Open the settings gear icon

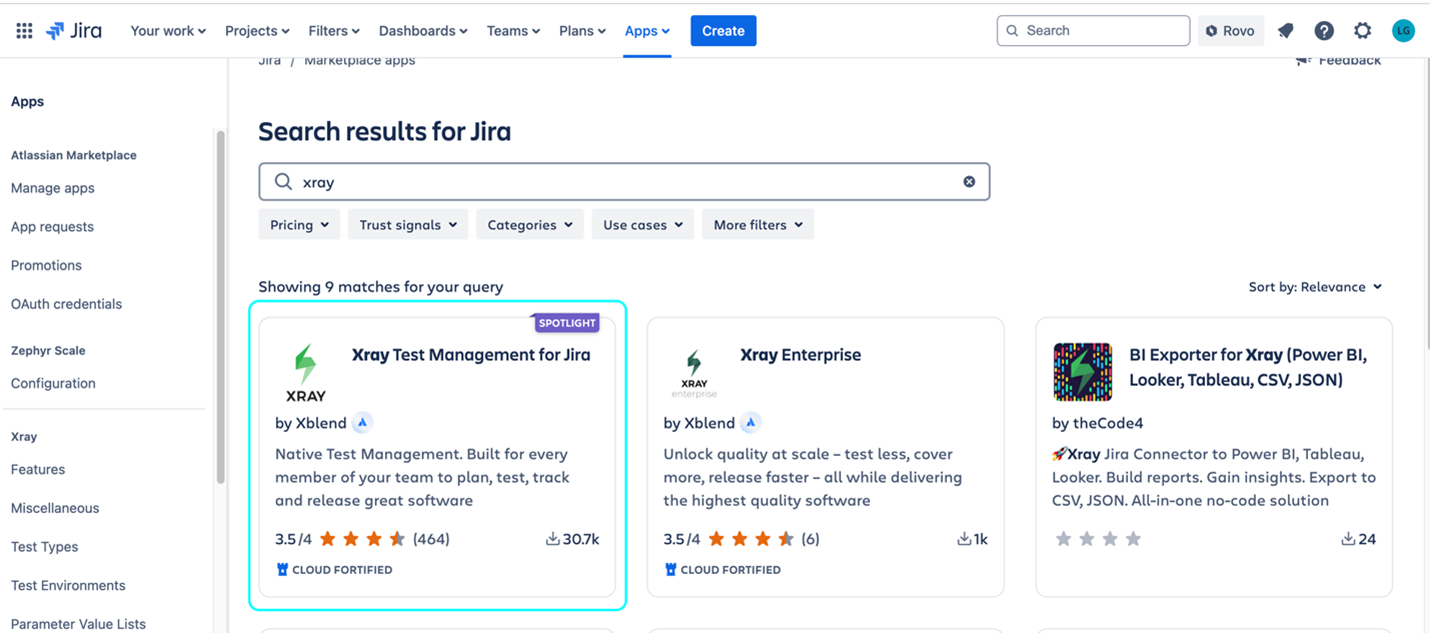1363,31
